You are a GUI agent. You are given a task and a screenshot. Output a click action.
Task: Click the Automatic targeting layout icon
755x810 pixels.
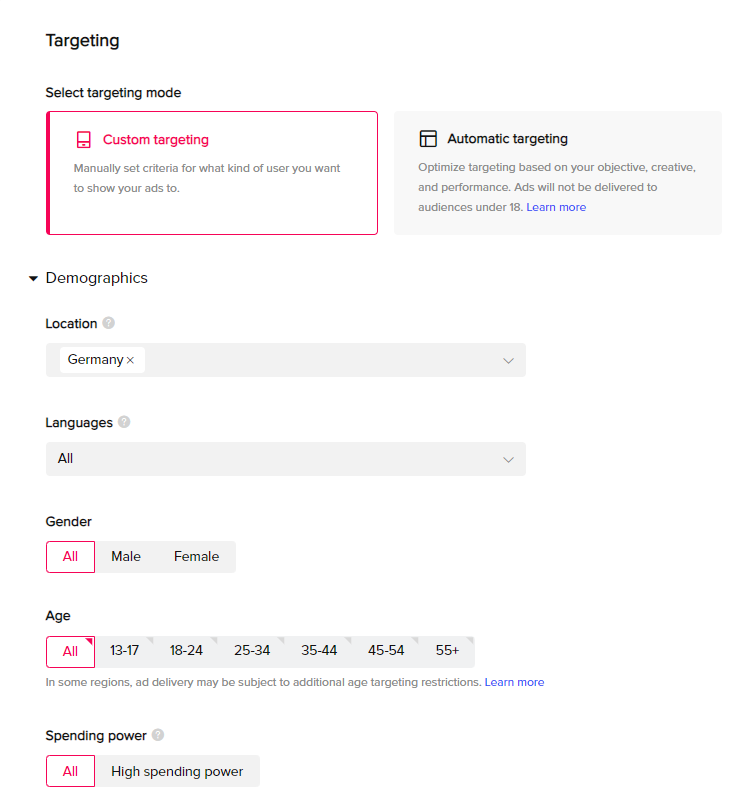pos(428,138)
